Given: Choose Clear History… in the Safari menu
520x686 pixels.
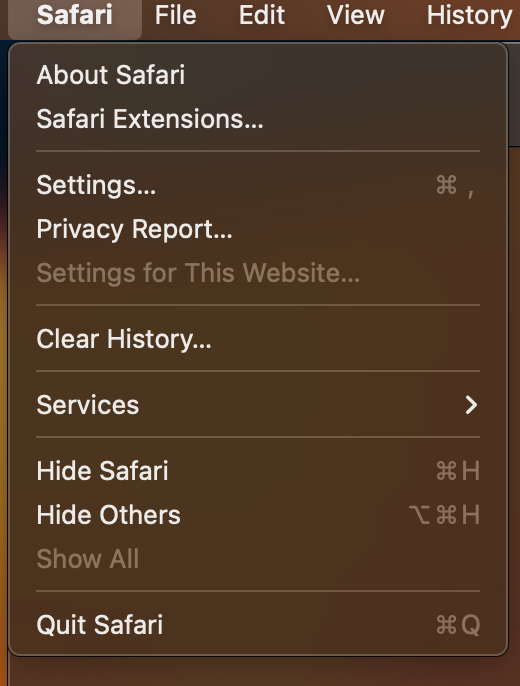Looking at the screenshot, I should (258, 339).
